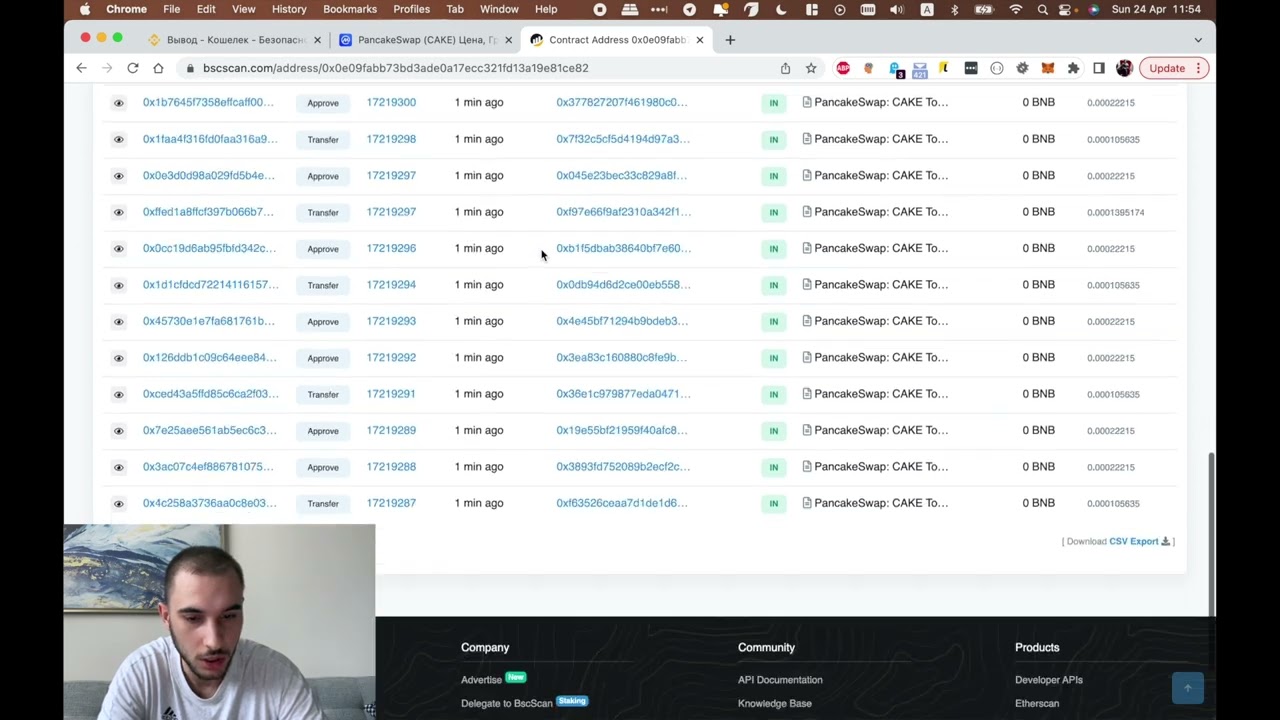Open the ghost extension with badge 3
The image size is (1280, 720).
click(895, 69)
